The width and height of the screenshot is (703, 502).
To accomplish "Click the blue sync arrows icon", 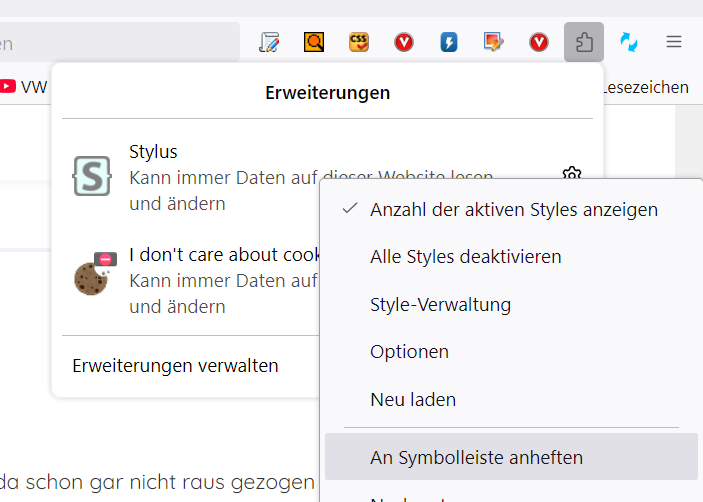I will click(629, 42).
